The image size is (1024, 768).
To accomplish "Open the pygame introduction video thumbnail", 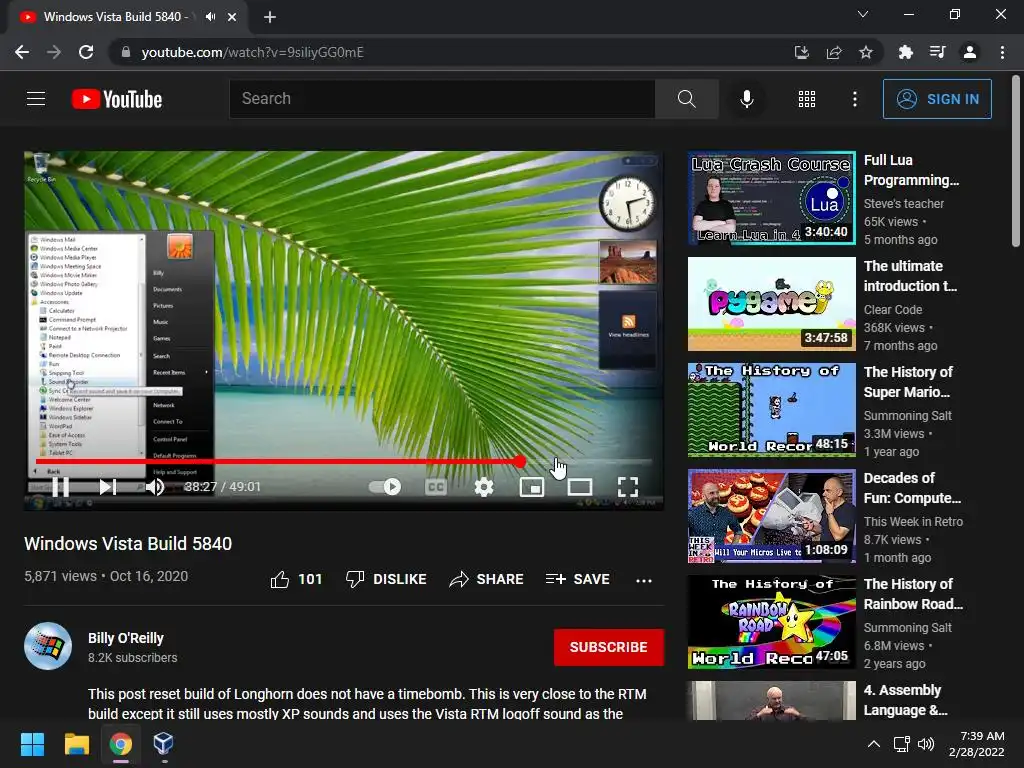I will (x=771, y=304).
